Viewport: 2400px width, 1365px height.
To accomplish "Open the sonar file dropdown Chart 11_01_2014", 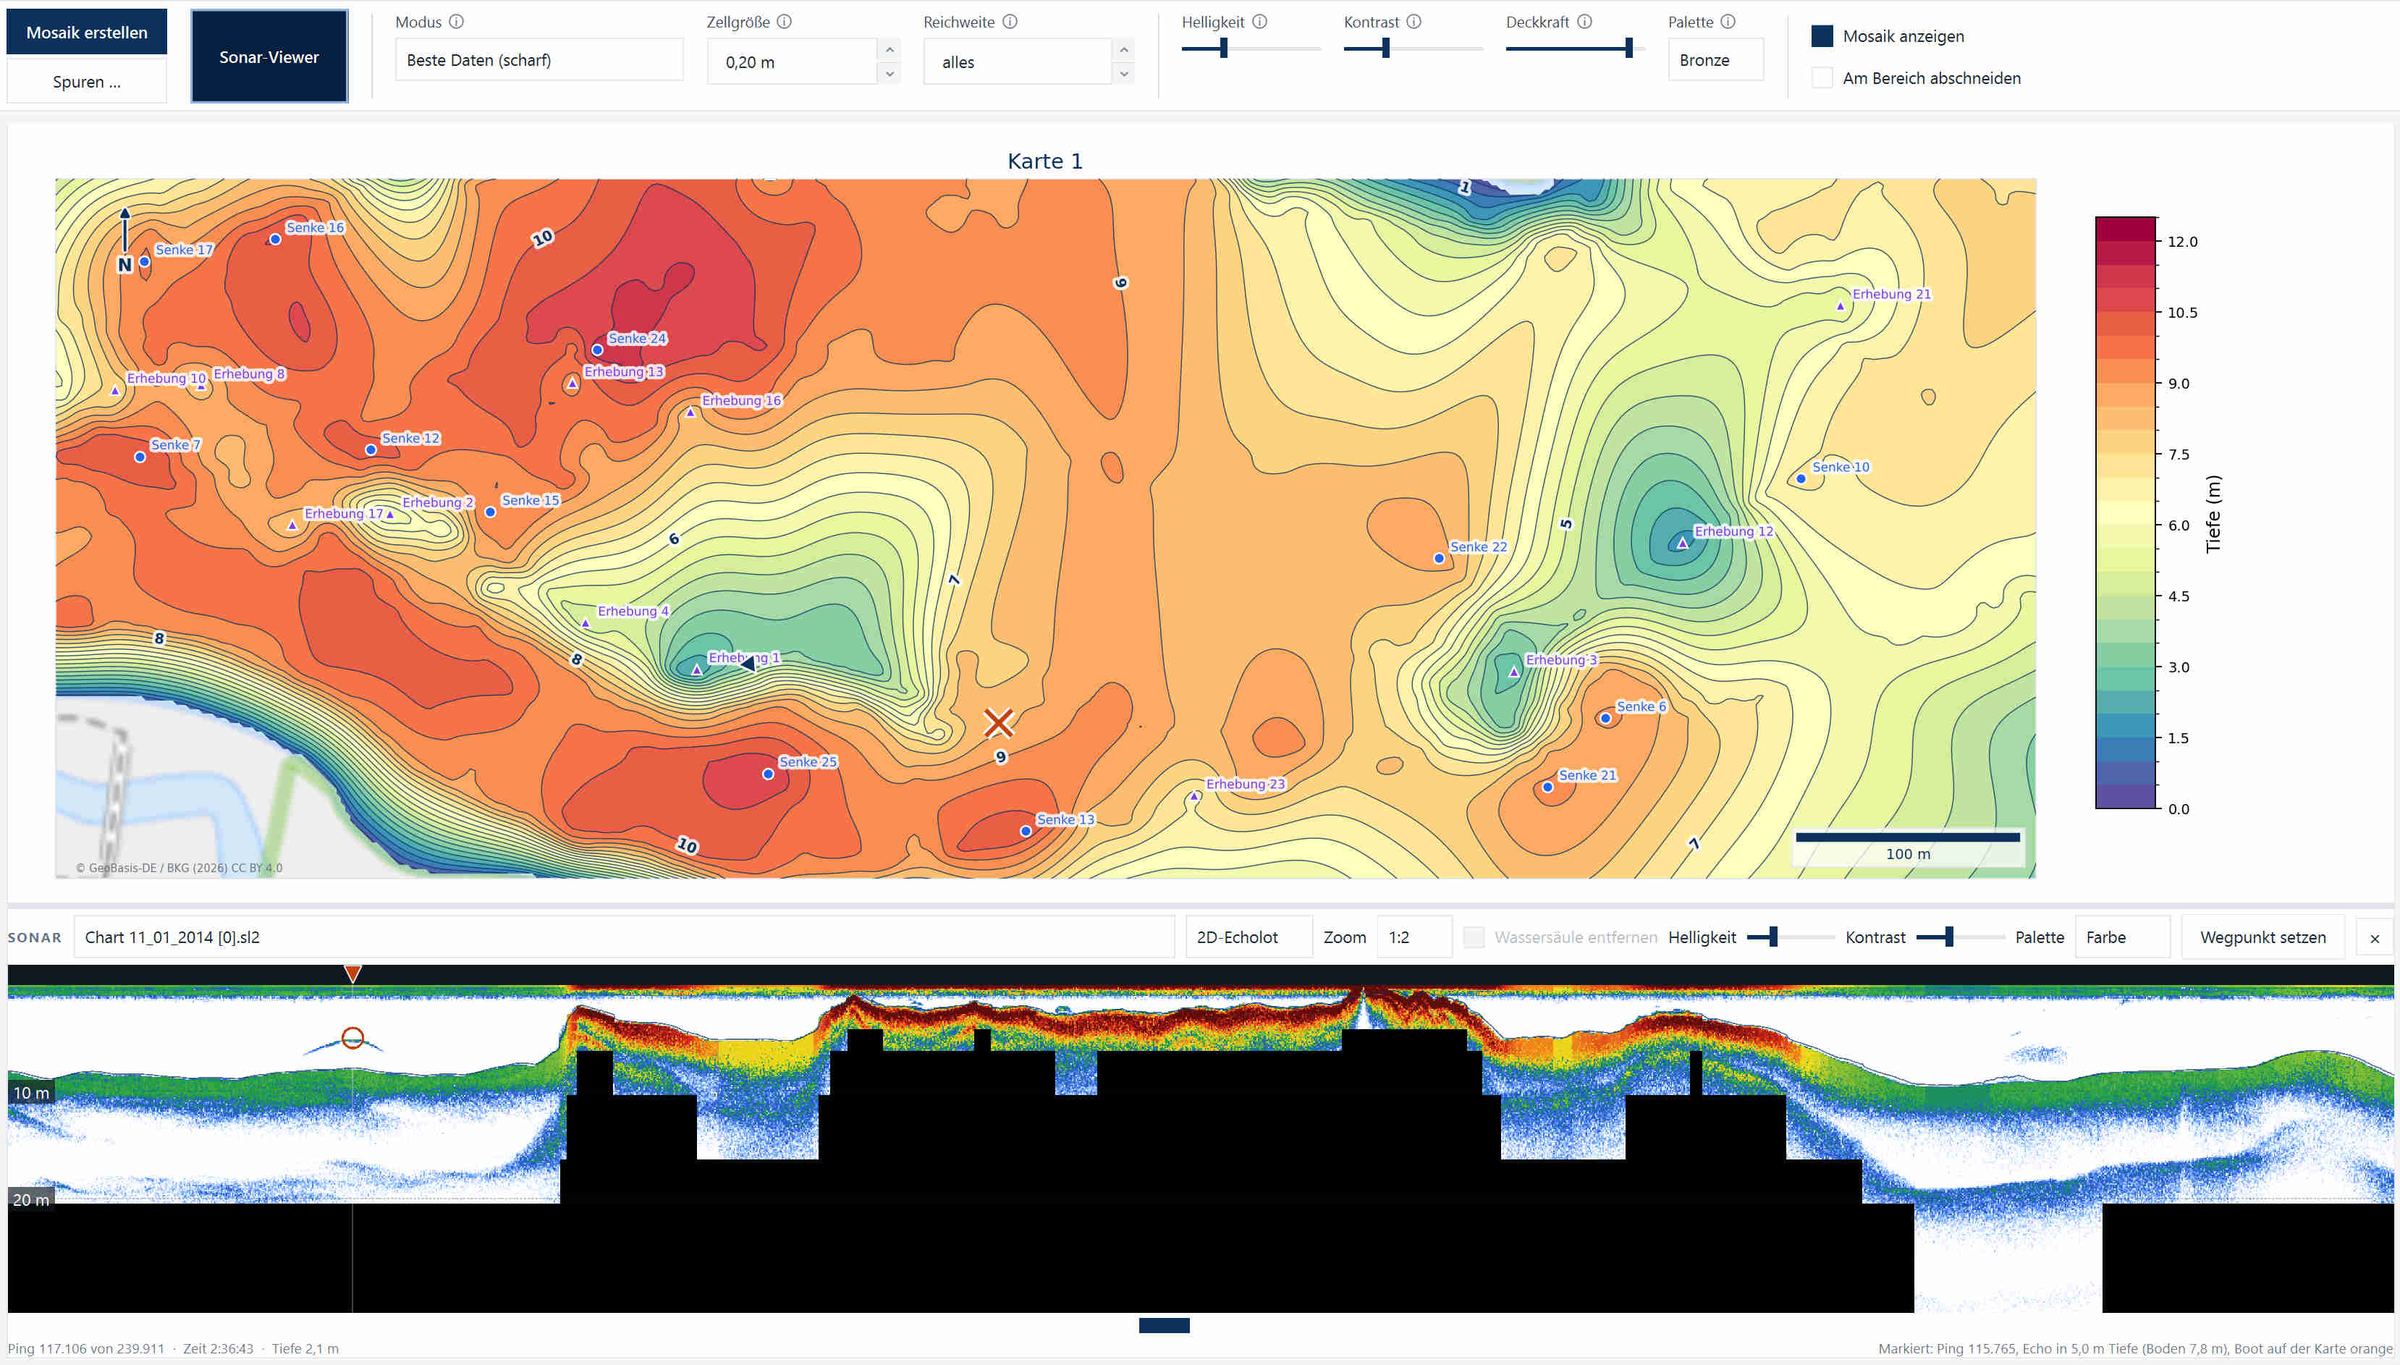I will point(624,937).
